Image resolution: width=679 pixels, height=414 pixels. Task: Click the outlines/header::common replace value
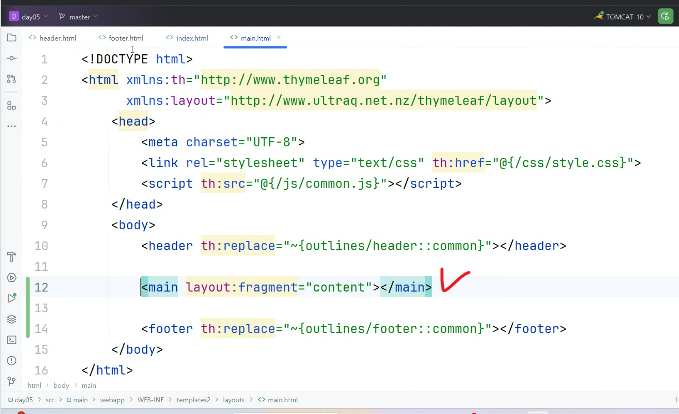[388, 246]
